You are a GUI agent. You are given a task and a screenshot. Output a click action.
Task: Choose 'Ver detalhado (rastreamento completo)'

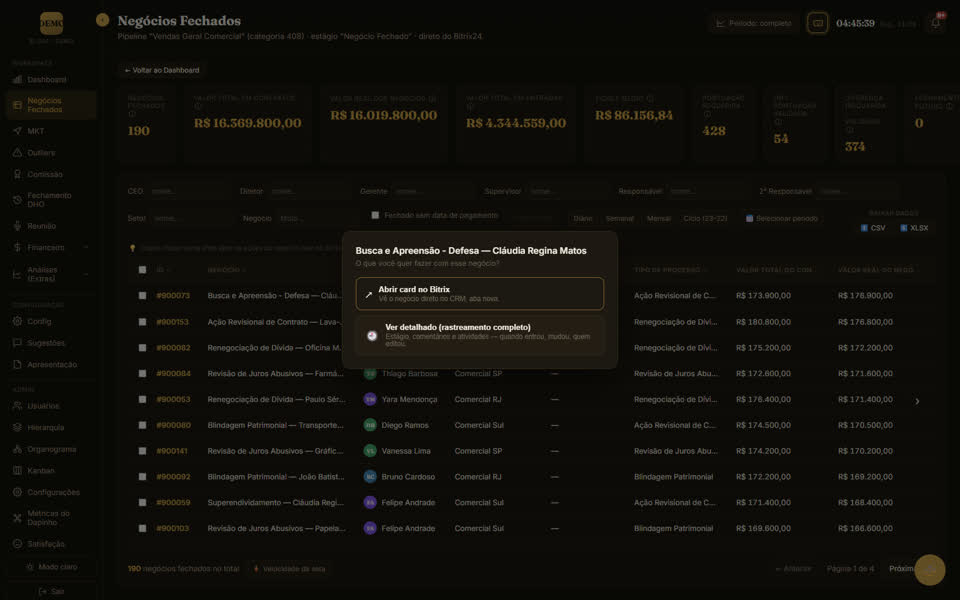479,336
